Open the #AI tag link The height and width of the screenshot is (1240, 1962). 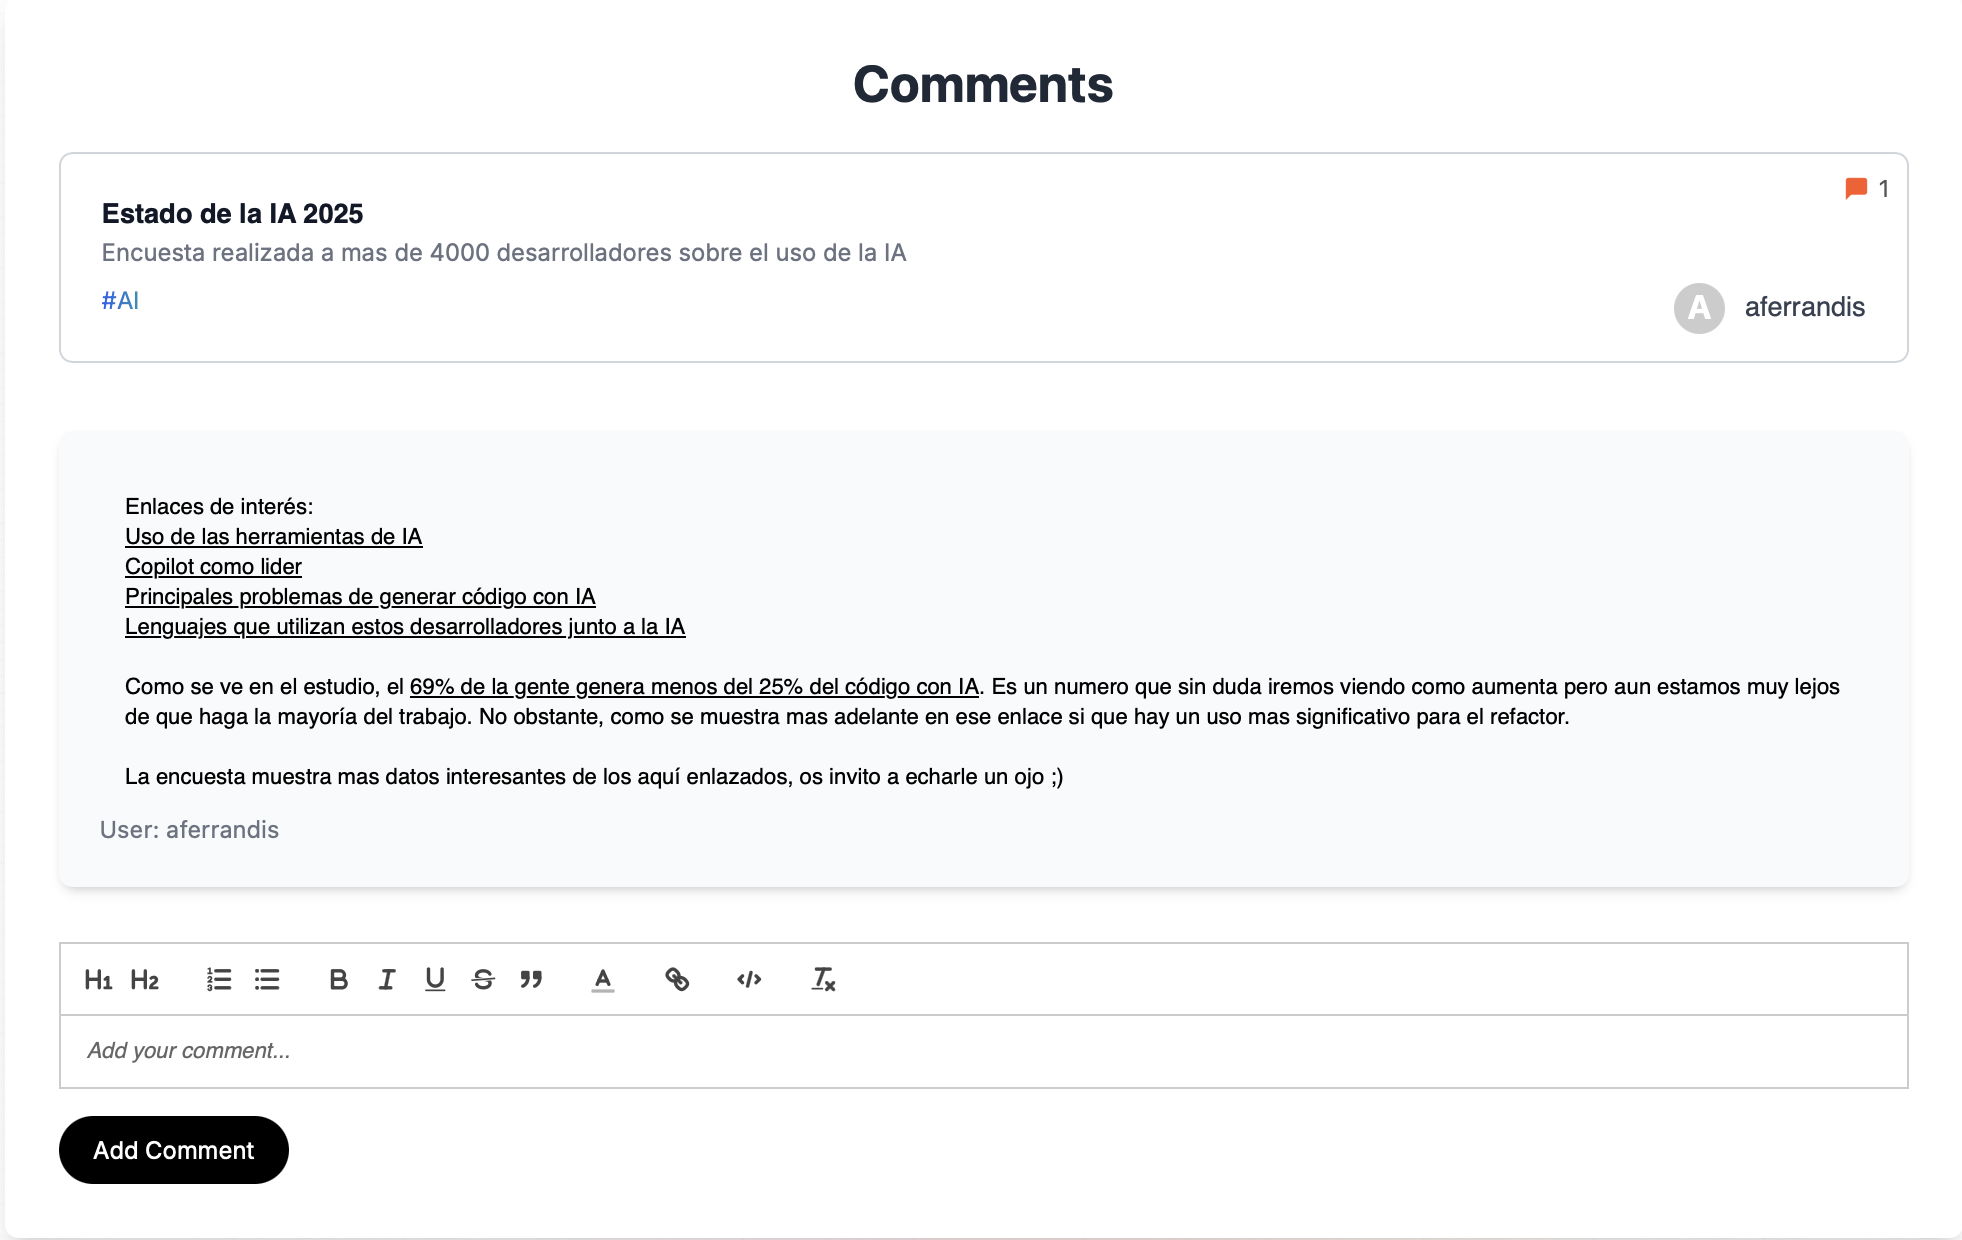(x=119, y=300)
